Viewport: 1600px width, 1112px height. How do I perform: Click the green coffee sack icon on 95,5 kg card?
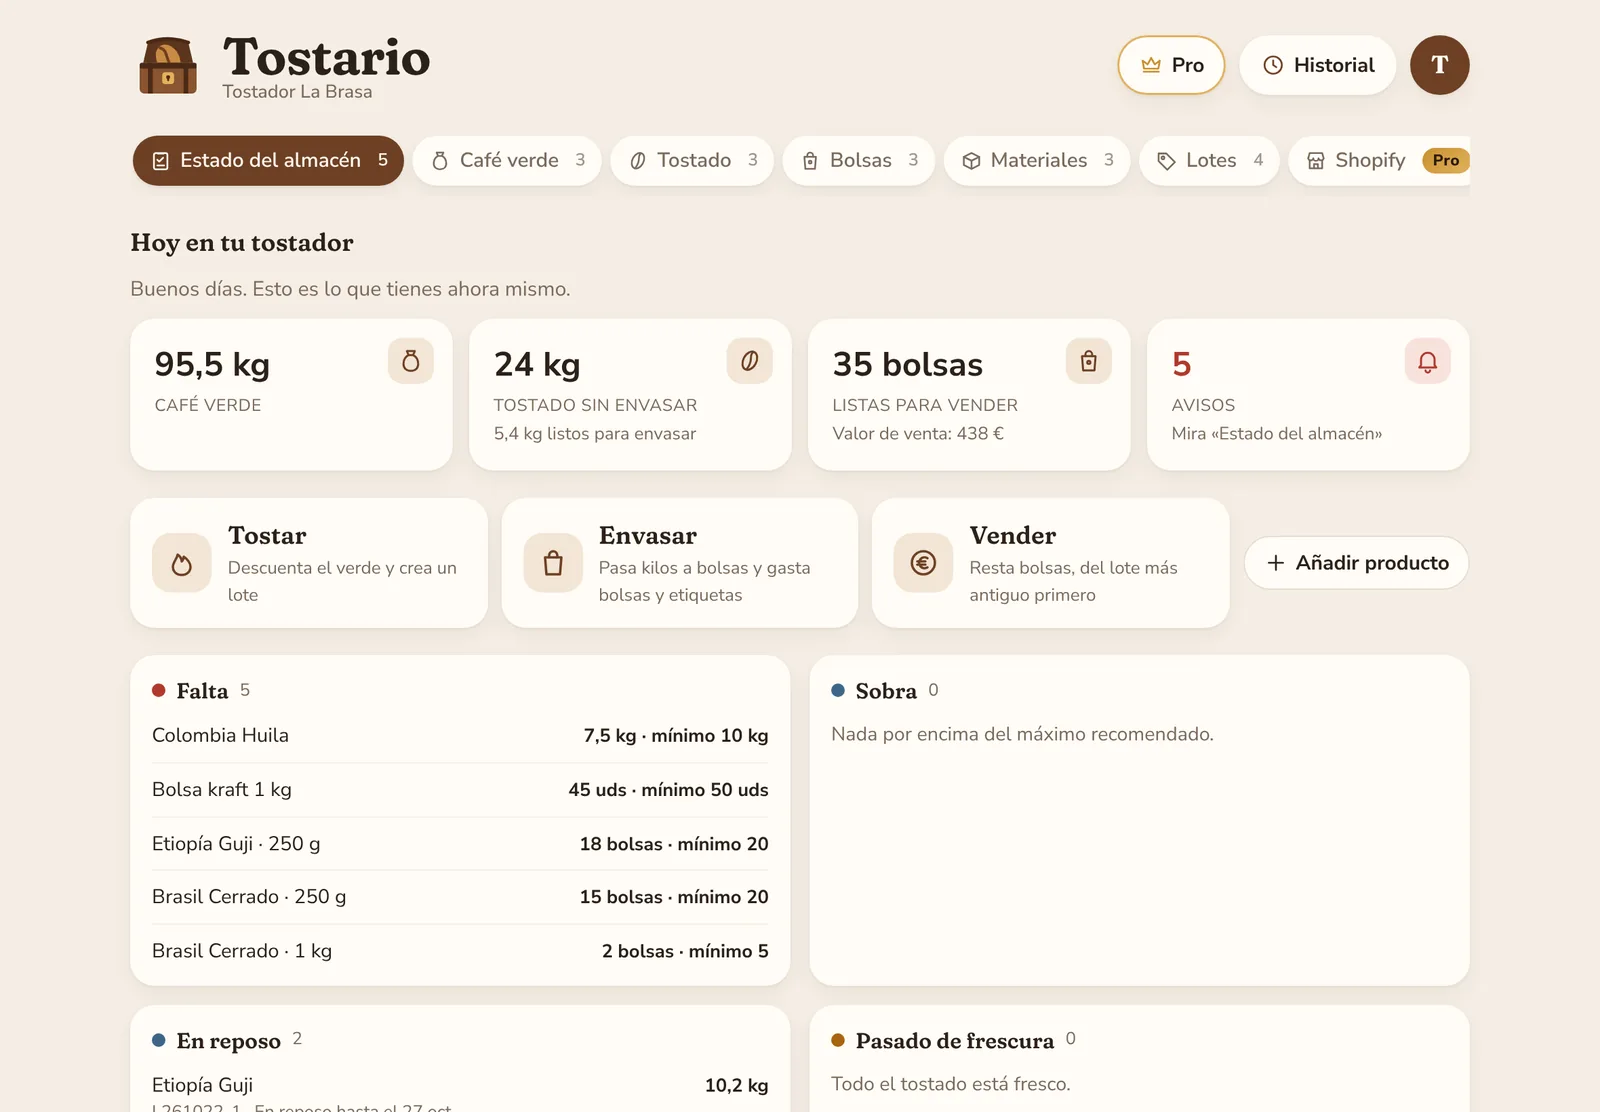click(x=411, y=361)
